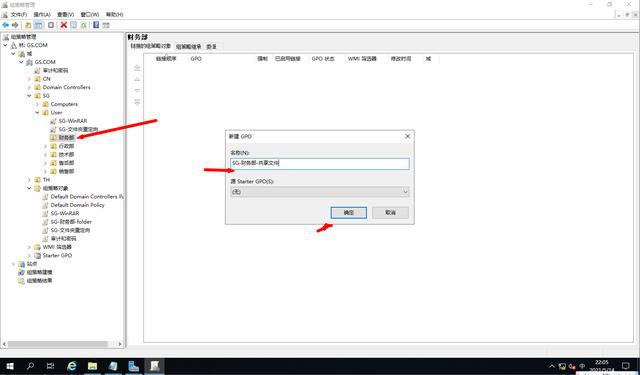Screen dimensions: 640x375
Task: Switch to the 组策略继承 tab
Action: [189, 47]
